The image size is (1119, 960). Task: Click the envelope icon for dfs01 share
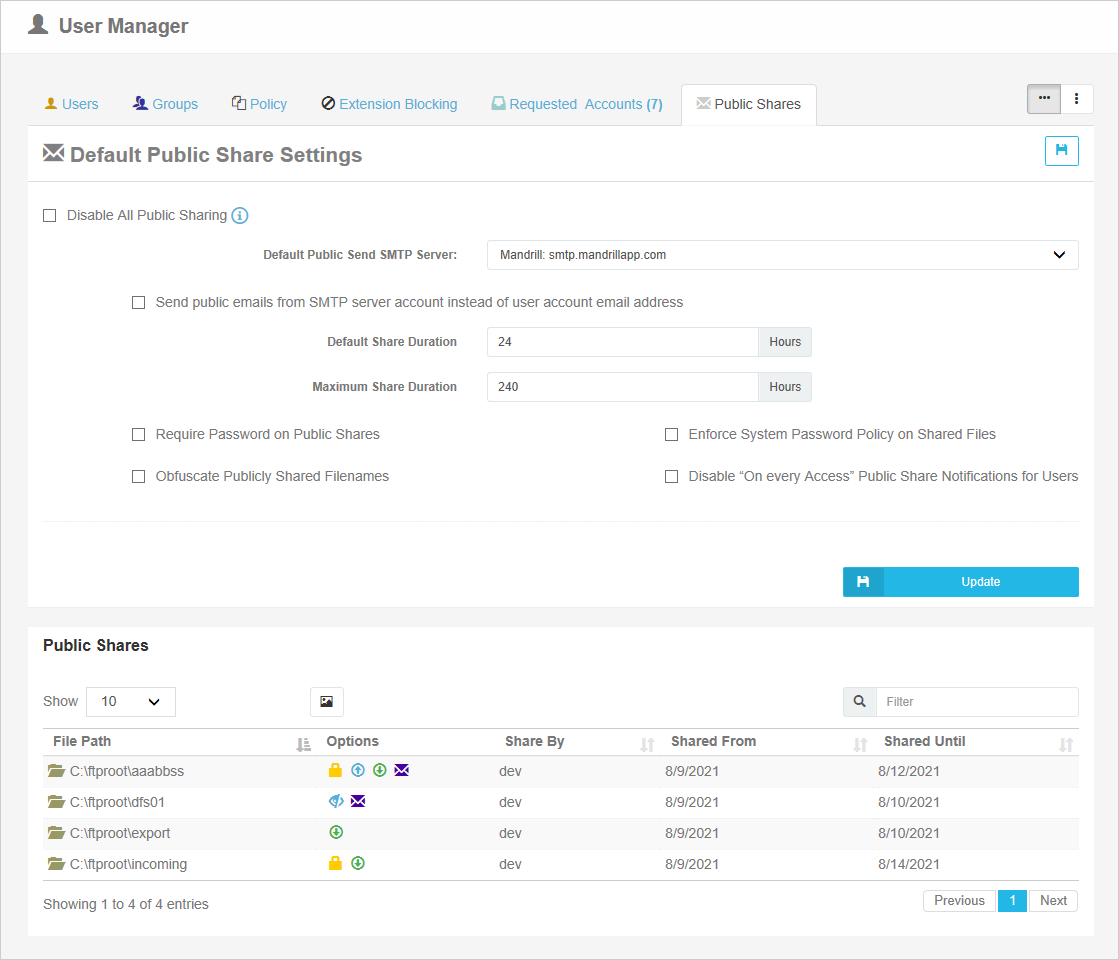(358, 801)
